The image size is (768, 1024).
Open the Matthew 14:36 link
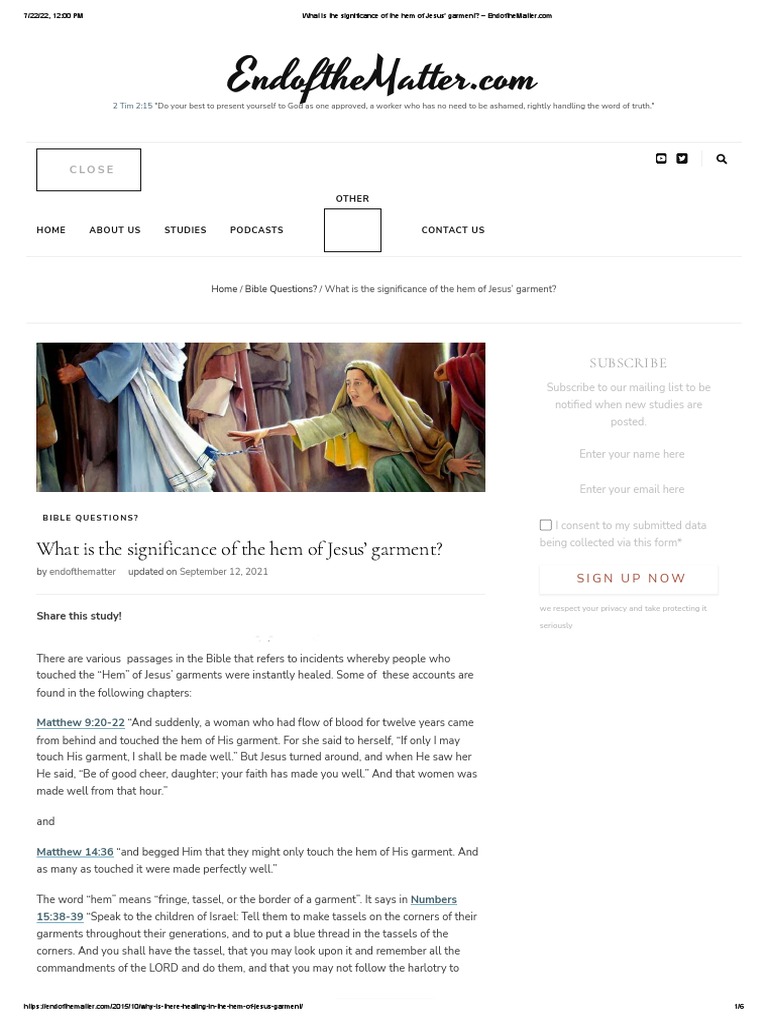tap(75, 852)
